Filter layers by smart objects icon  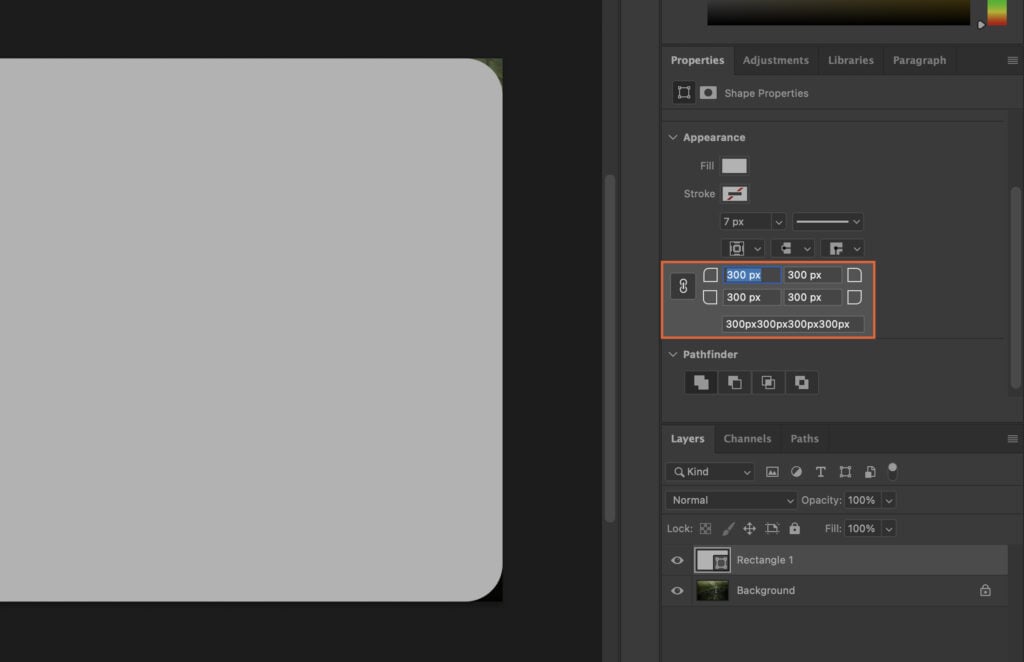tap(870, 471)
